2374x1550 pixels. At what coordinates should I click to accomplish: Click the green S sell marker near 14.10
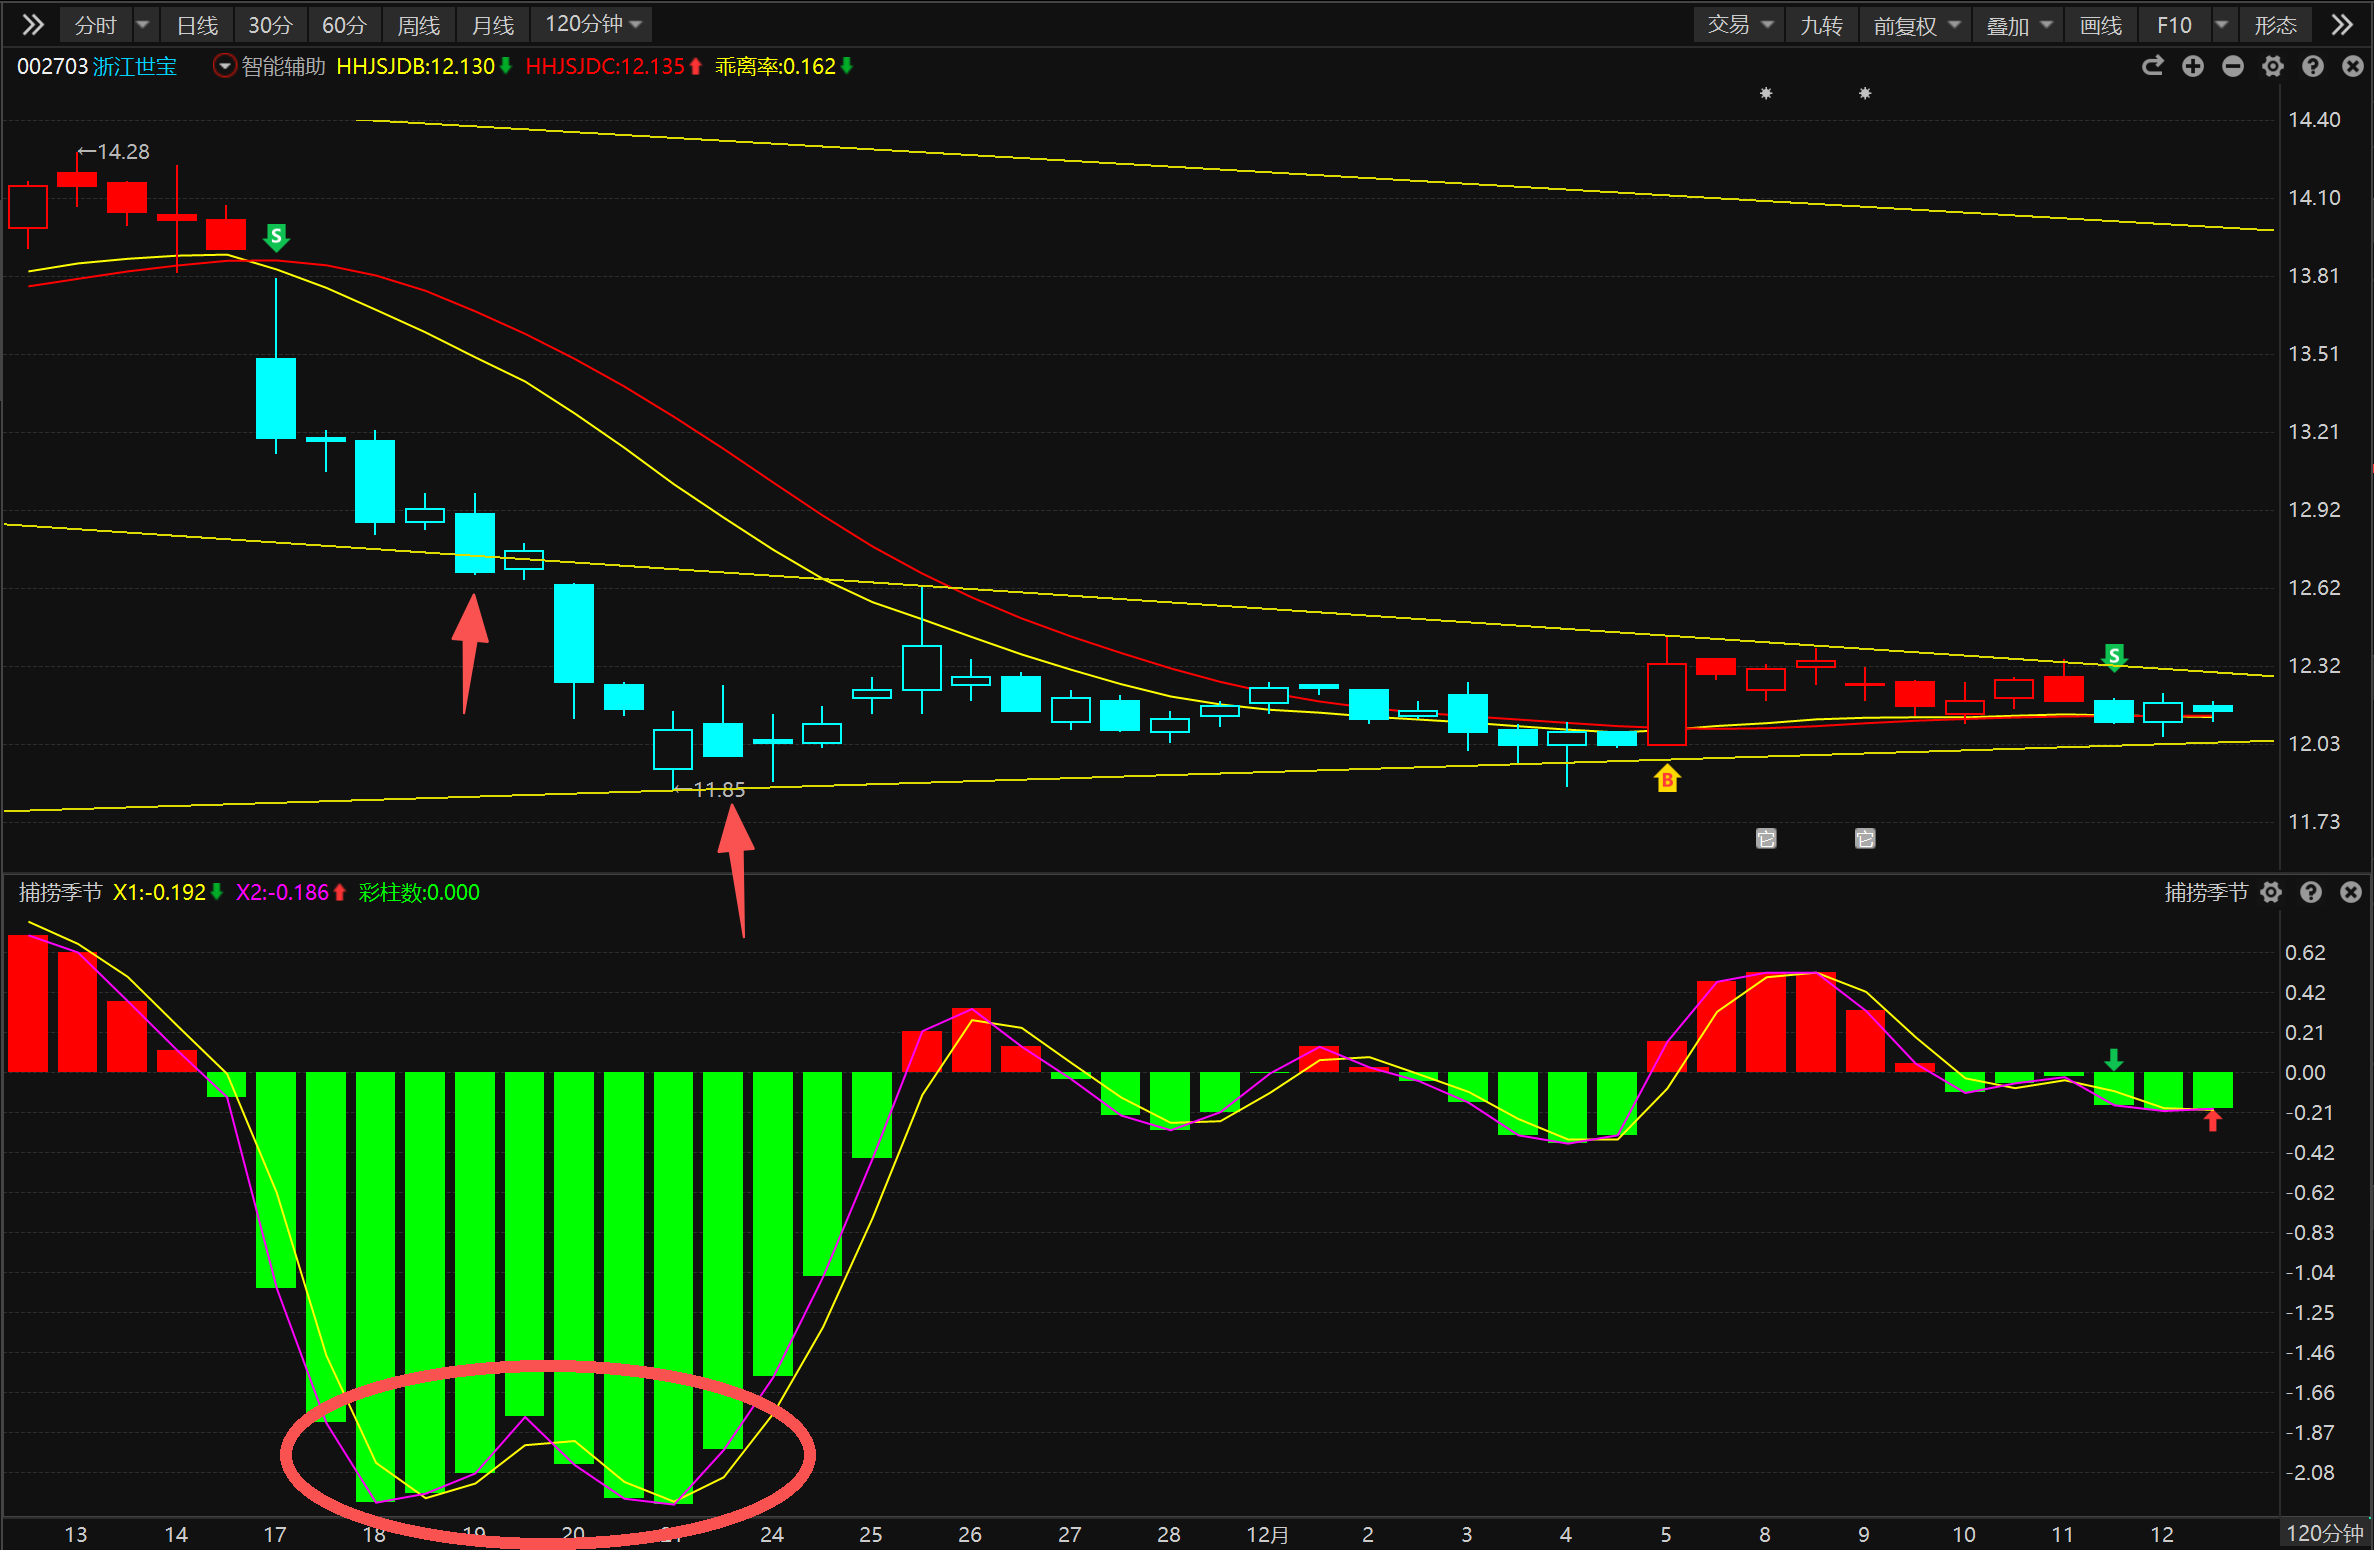[x=276, y=237]
